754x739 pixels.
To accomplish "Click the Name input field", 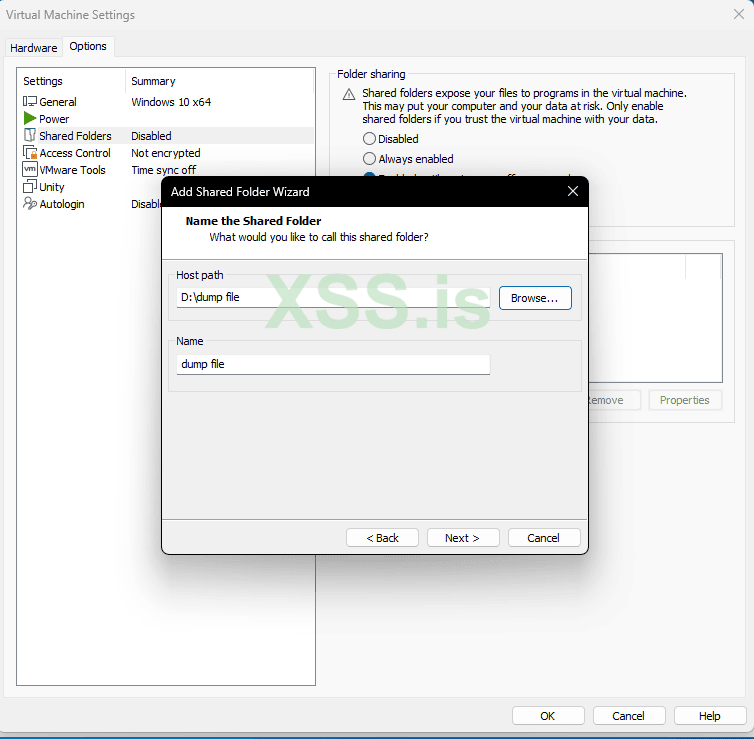I will tap(333, 364).
